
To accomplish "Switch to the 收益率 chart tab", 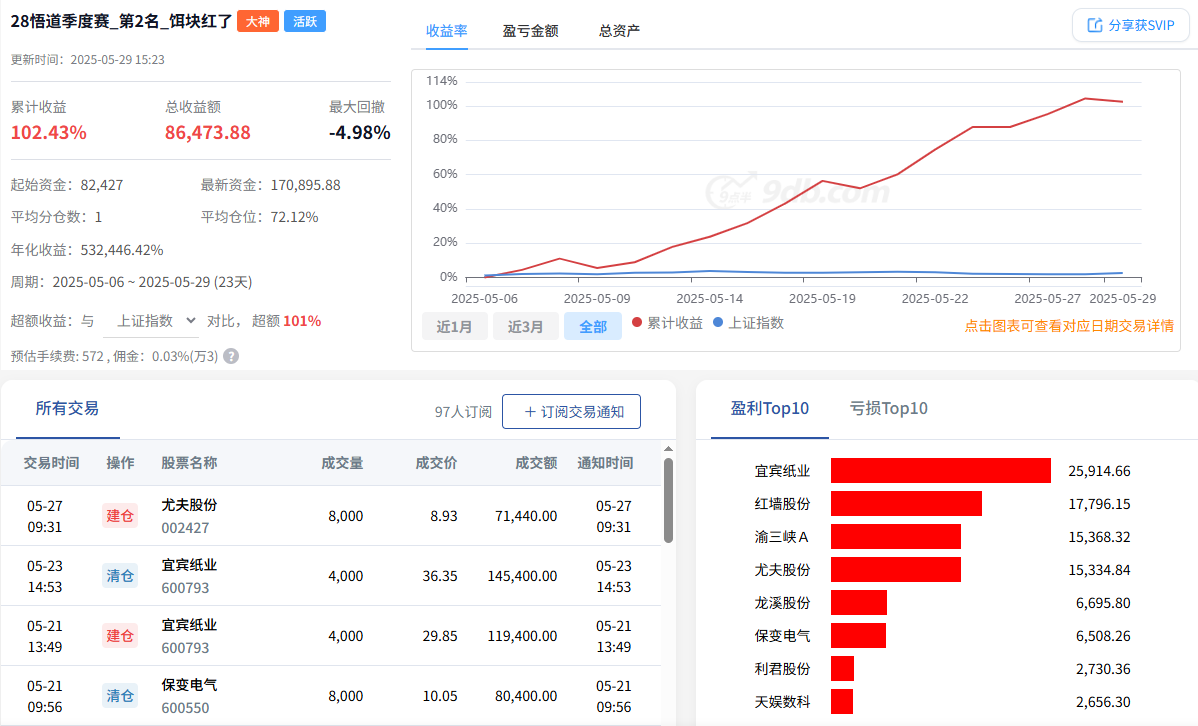I will click(447, 31).
